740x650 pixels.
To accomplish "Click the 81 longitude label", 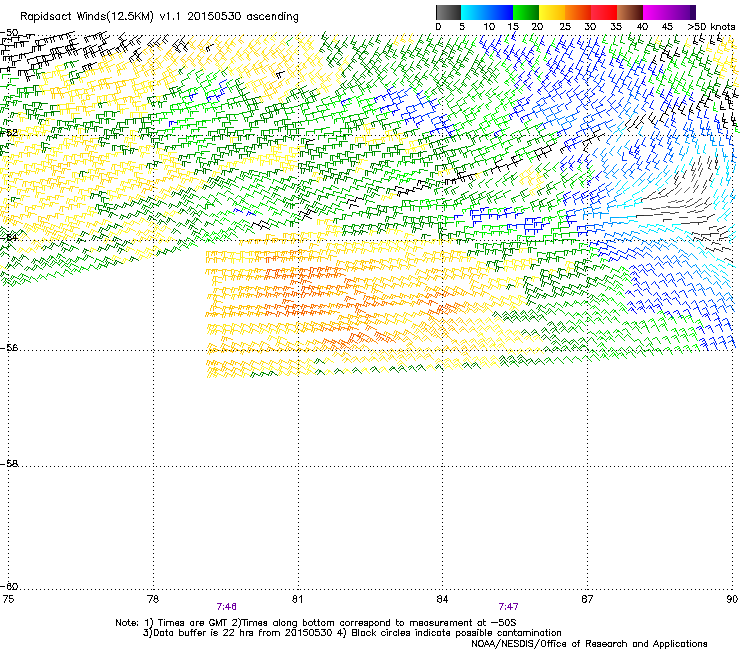I will click(297, 599).
